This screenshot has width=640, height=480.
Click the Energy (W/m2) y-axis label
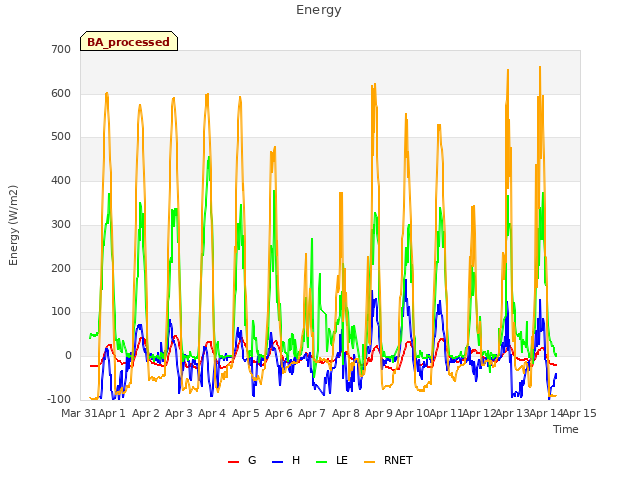[13, 225]
